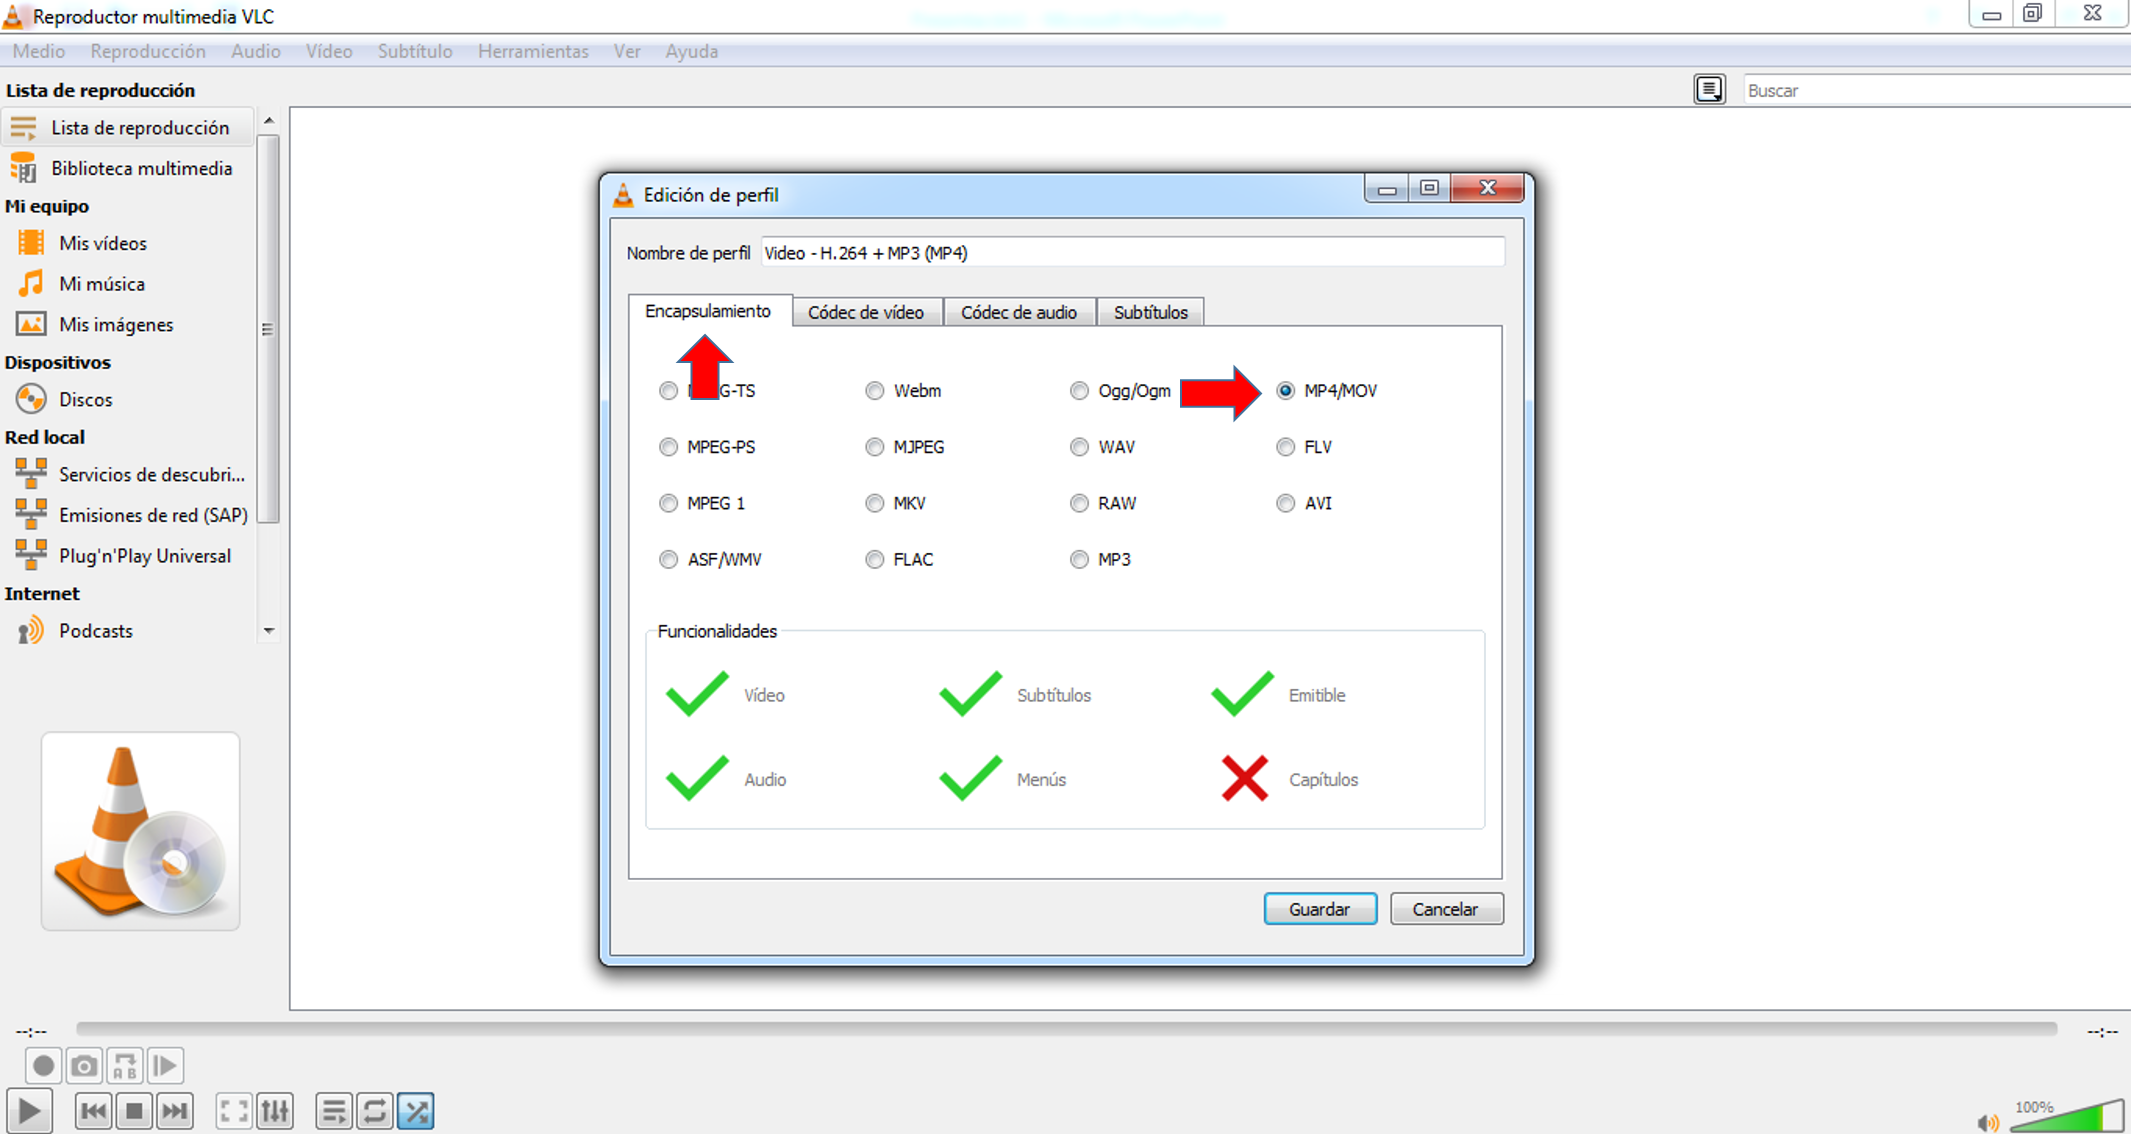Image resolution: width=2131 pixels, height=1134 pixels.
Task: Select the ASF/WMV radio button
Action: click(669, 559)
